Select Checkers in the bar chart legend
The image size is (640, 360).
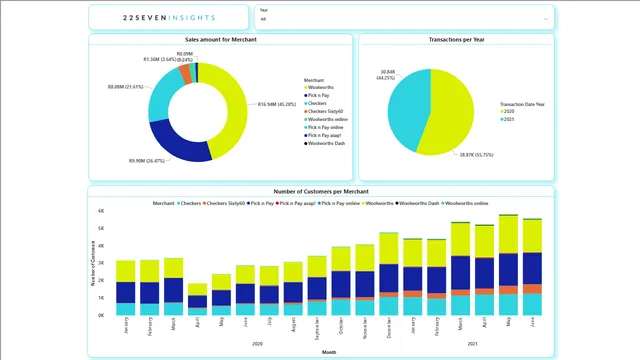(189, 203)
